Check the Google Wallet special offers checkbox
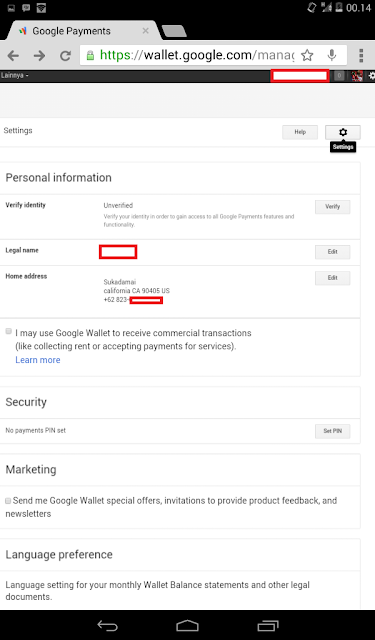 (x=8, y=500)
